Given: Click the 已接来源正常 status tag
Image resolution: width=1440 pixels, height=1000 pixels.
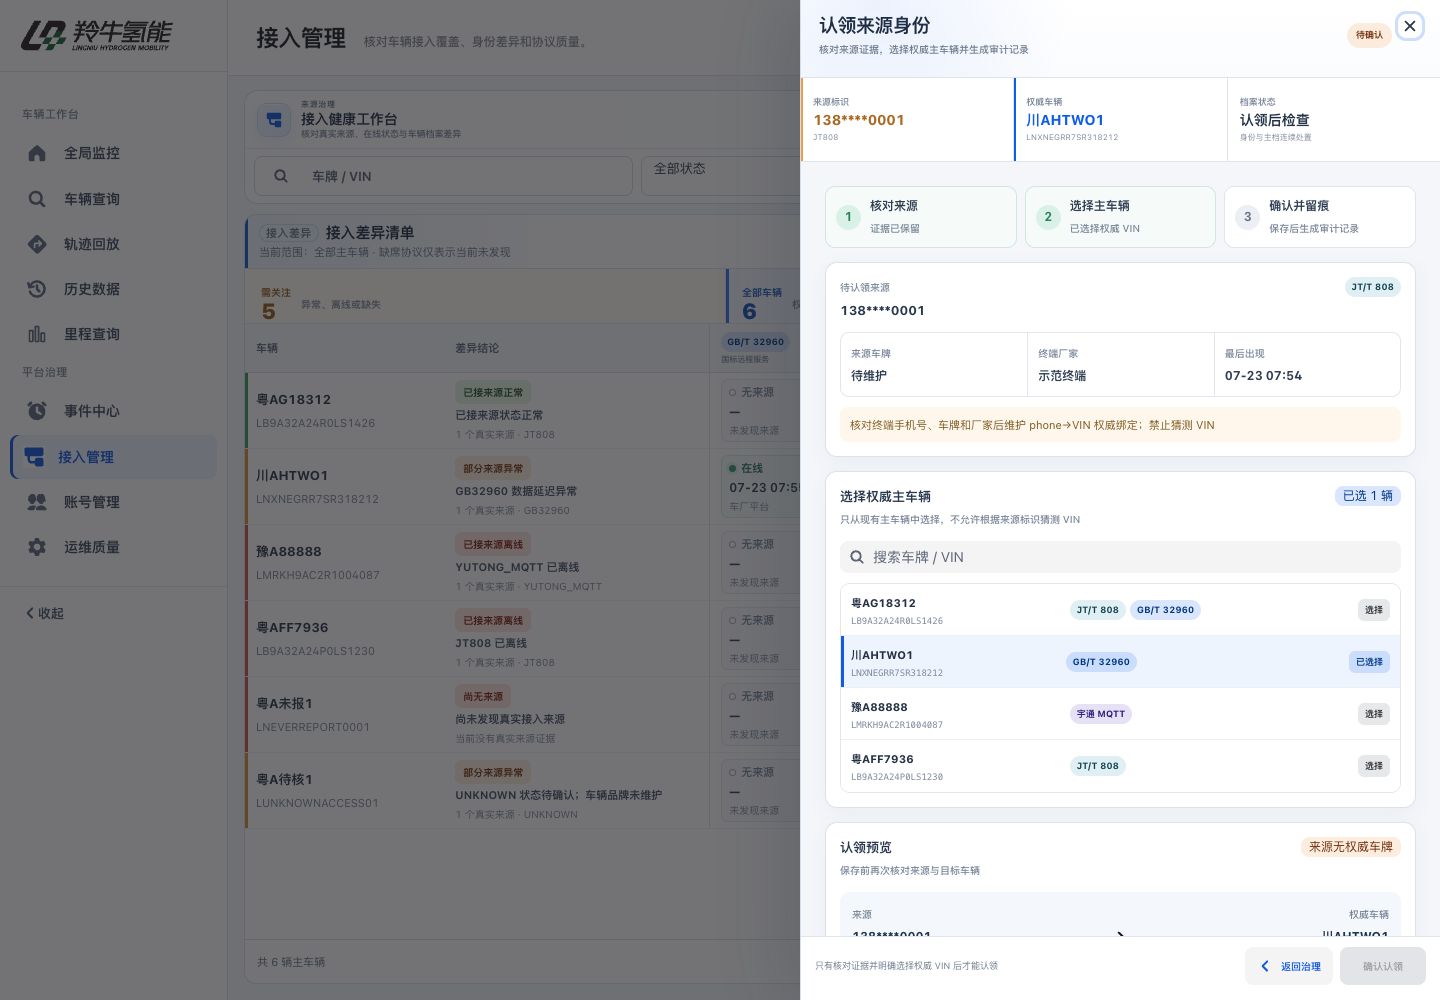Looking at the screenshot, I should tap(493, 393).
